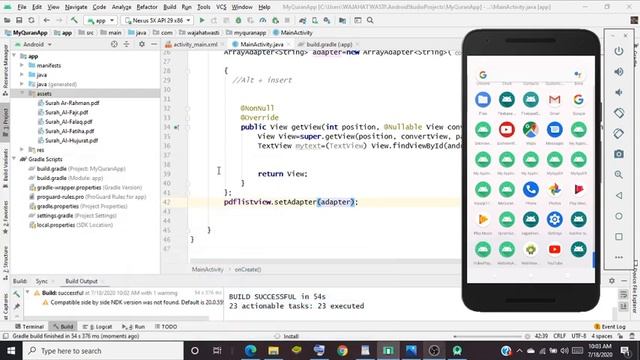Expand the manifests folder

coord(22,65)
